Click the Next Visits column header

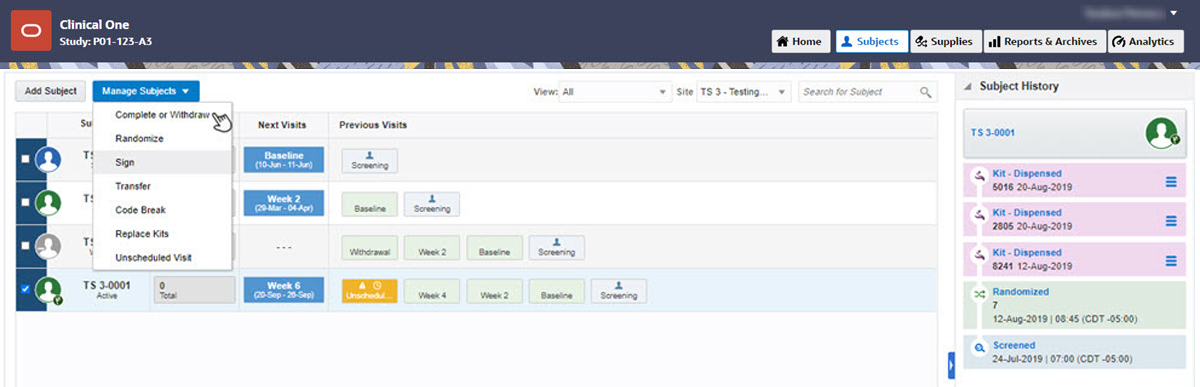(x=281, y=125)
